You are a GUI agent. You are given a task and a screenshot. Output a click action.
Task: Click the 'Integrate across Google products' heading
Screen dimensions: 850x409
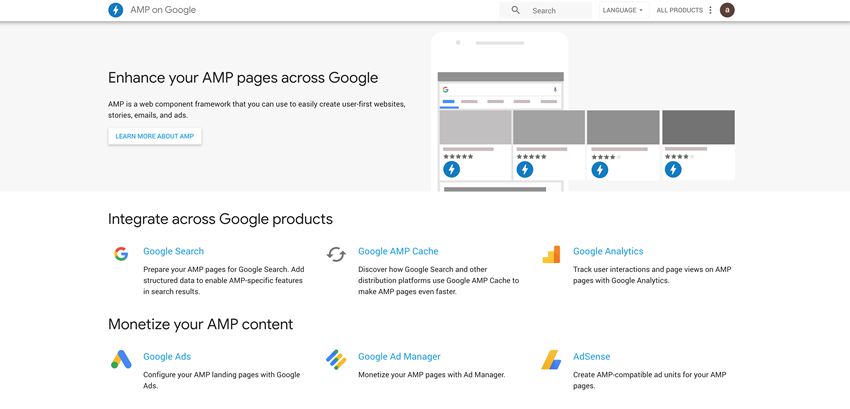coord(220,219)
